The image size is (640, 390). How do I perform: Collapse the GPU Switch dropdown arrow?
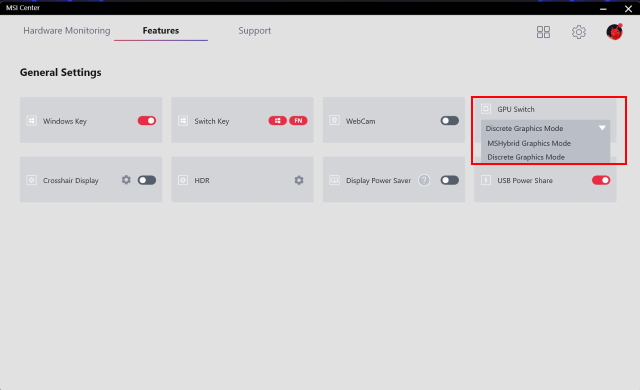tap(602, 128)
